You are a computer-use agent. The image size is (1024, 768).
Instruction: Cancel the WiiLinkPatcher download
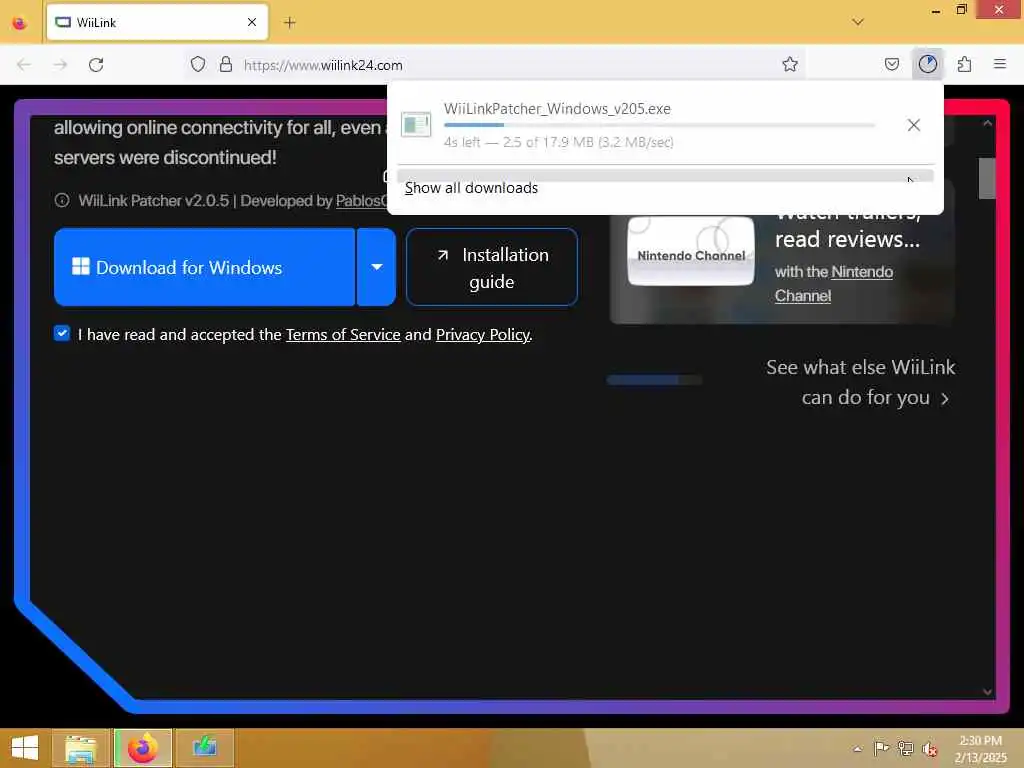point(914,125)
